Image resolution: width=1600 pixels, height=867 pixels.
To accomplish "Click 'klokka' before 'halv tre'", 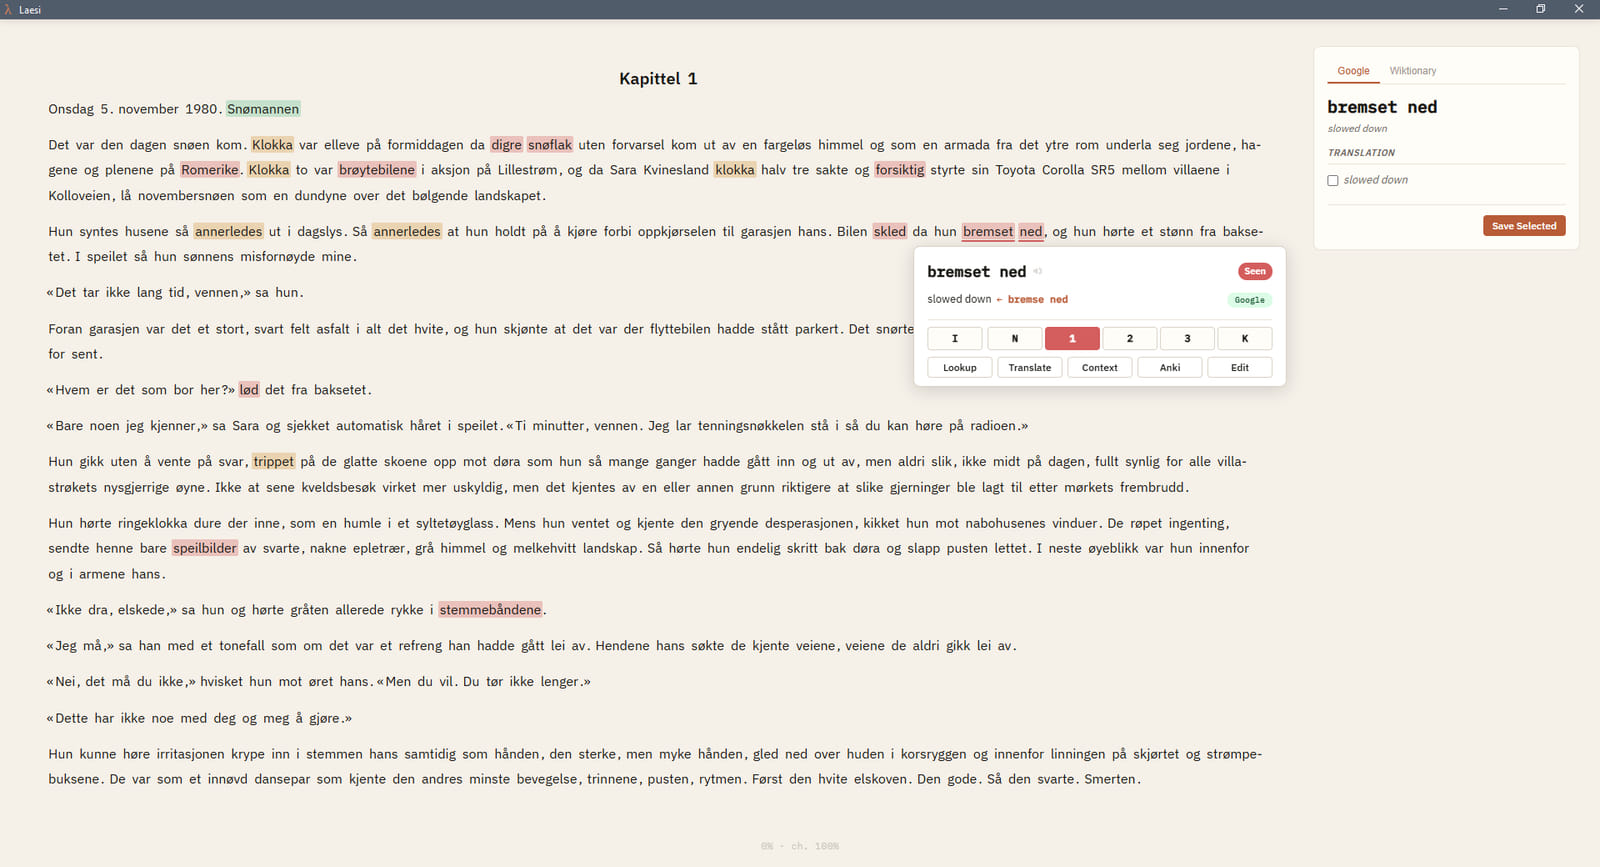I will 735,170.
